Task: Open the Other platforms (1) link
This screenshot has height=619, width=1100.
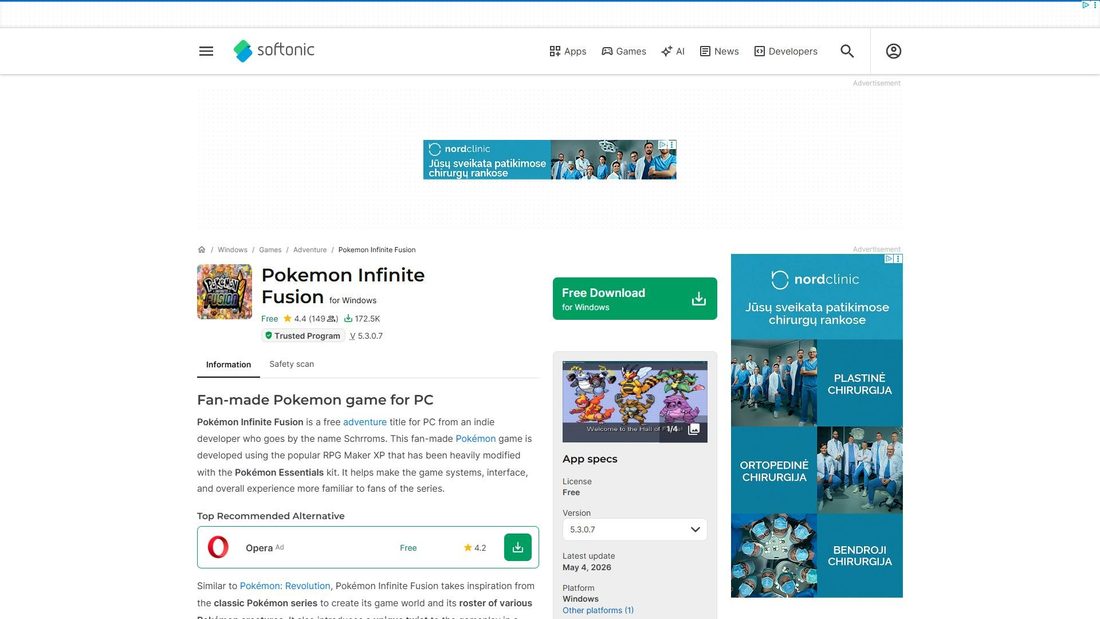Action: tap(598, 611)
